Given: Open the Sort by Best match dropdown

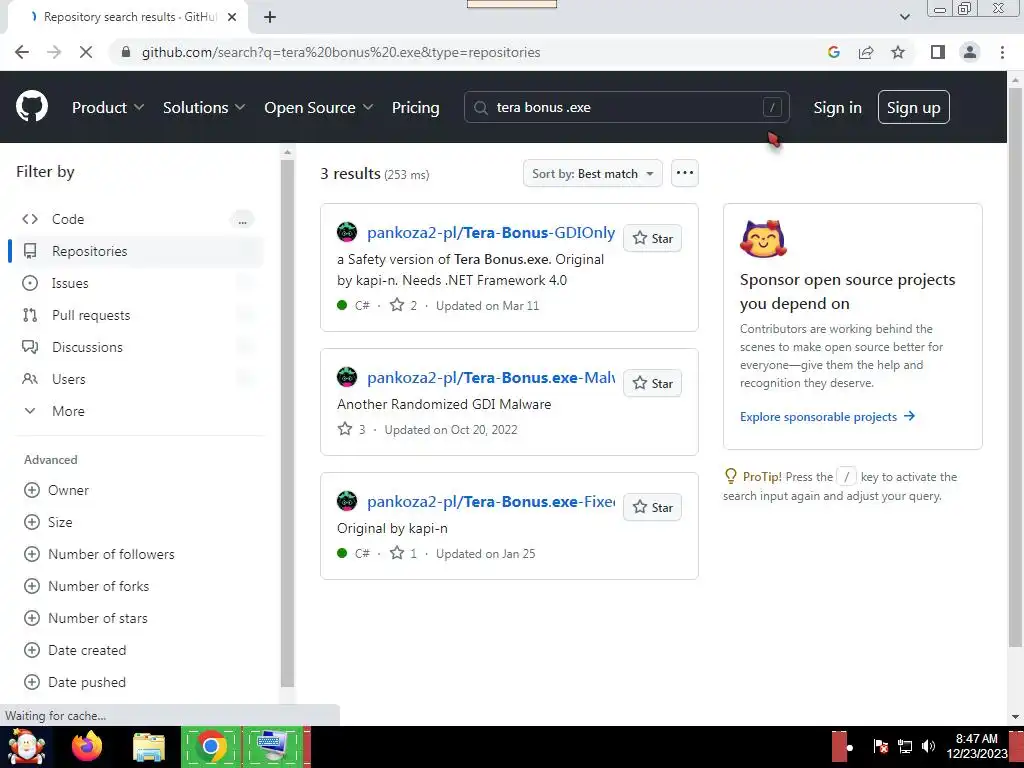Looking at the screenshot, I should pos(592,174).
